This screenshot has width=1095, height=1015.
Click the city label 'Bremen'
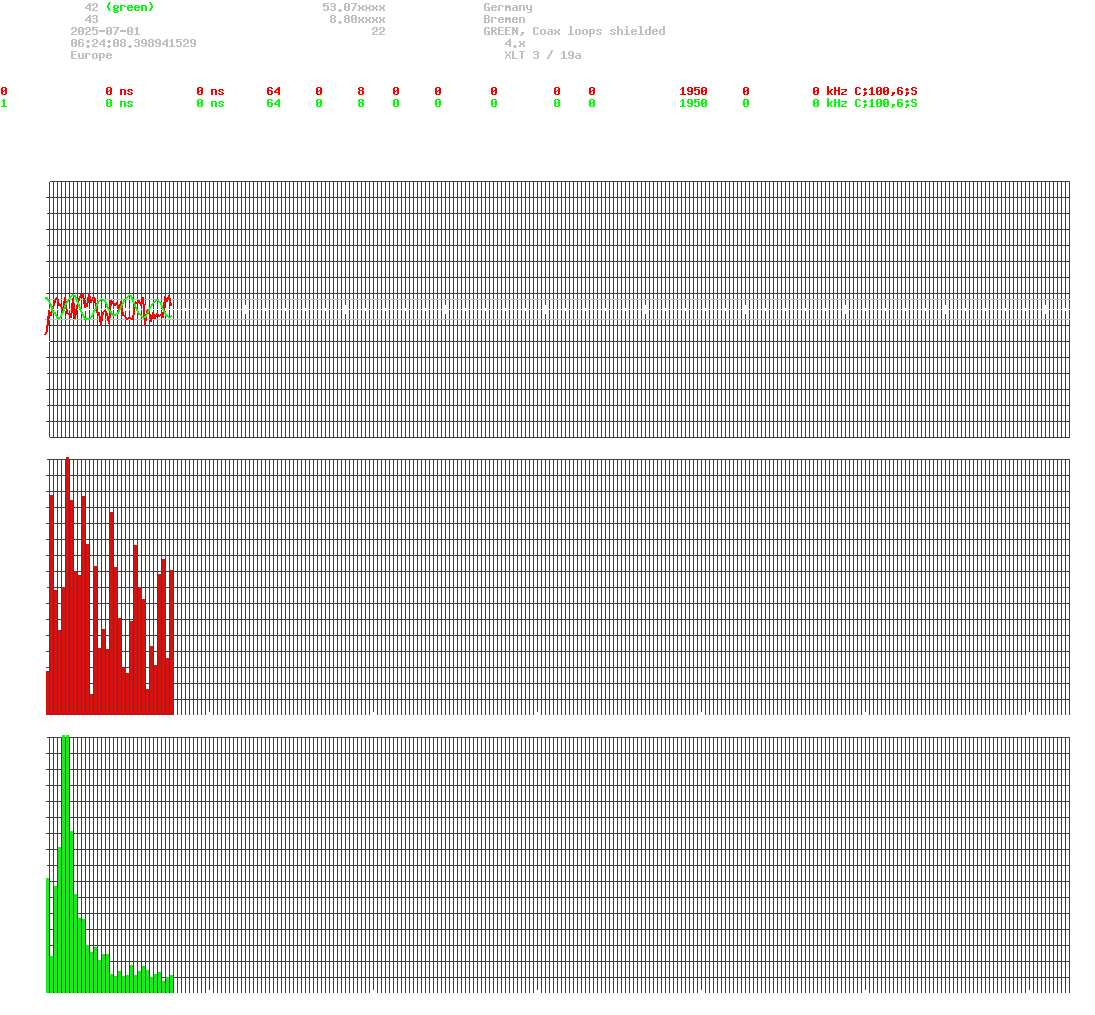click(504, 19)
